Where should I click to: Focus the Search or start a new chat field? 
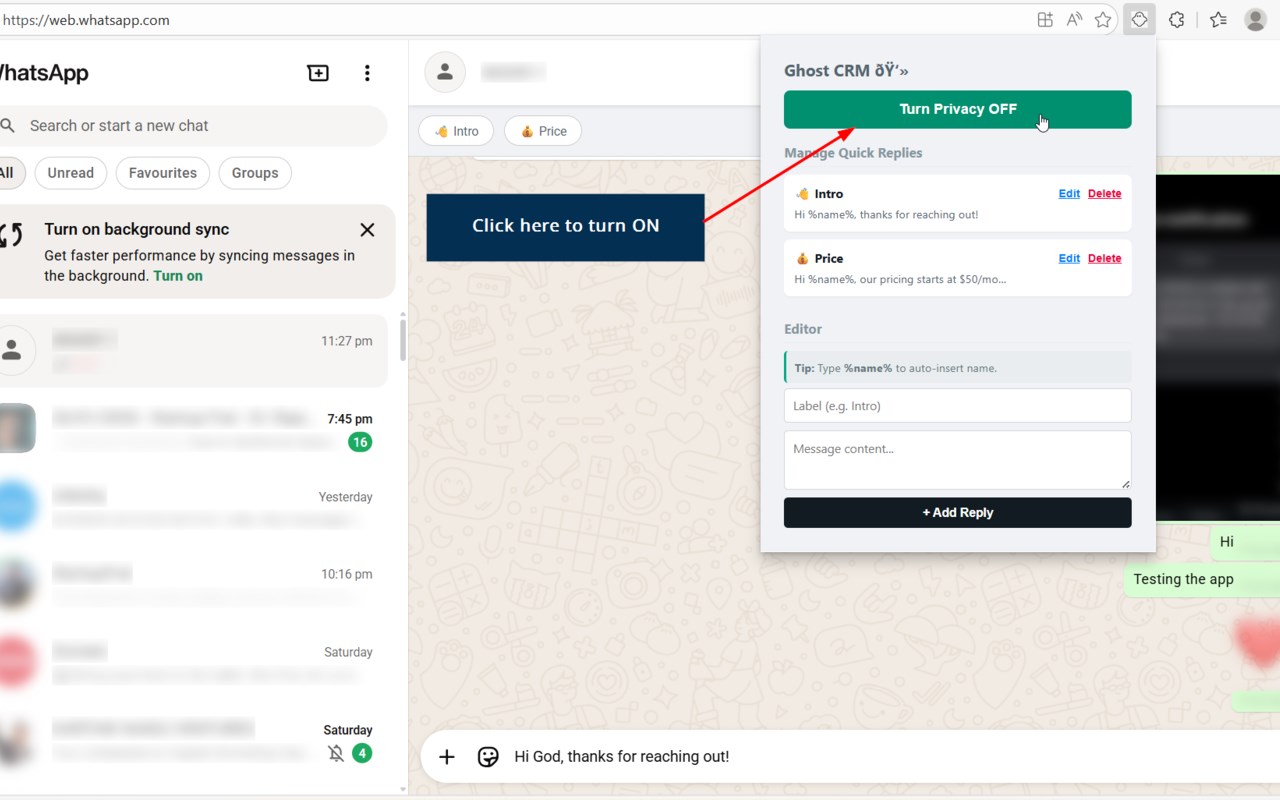coord(194,126)
